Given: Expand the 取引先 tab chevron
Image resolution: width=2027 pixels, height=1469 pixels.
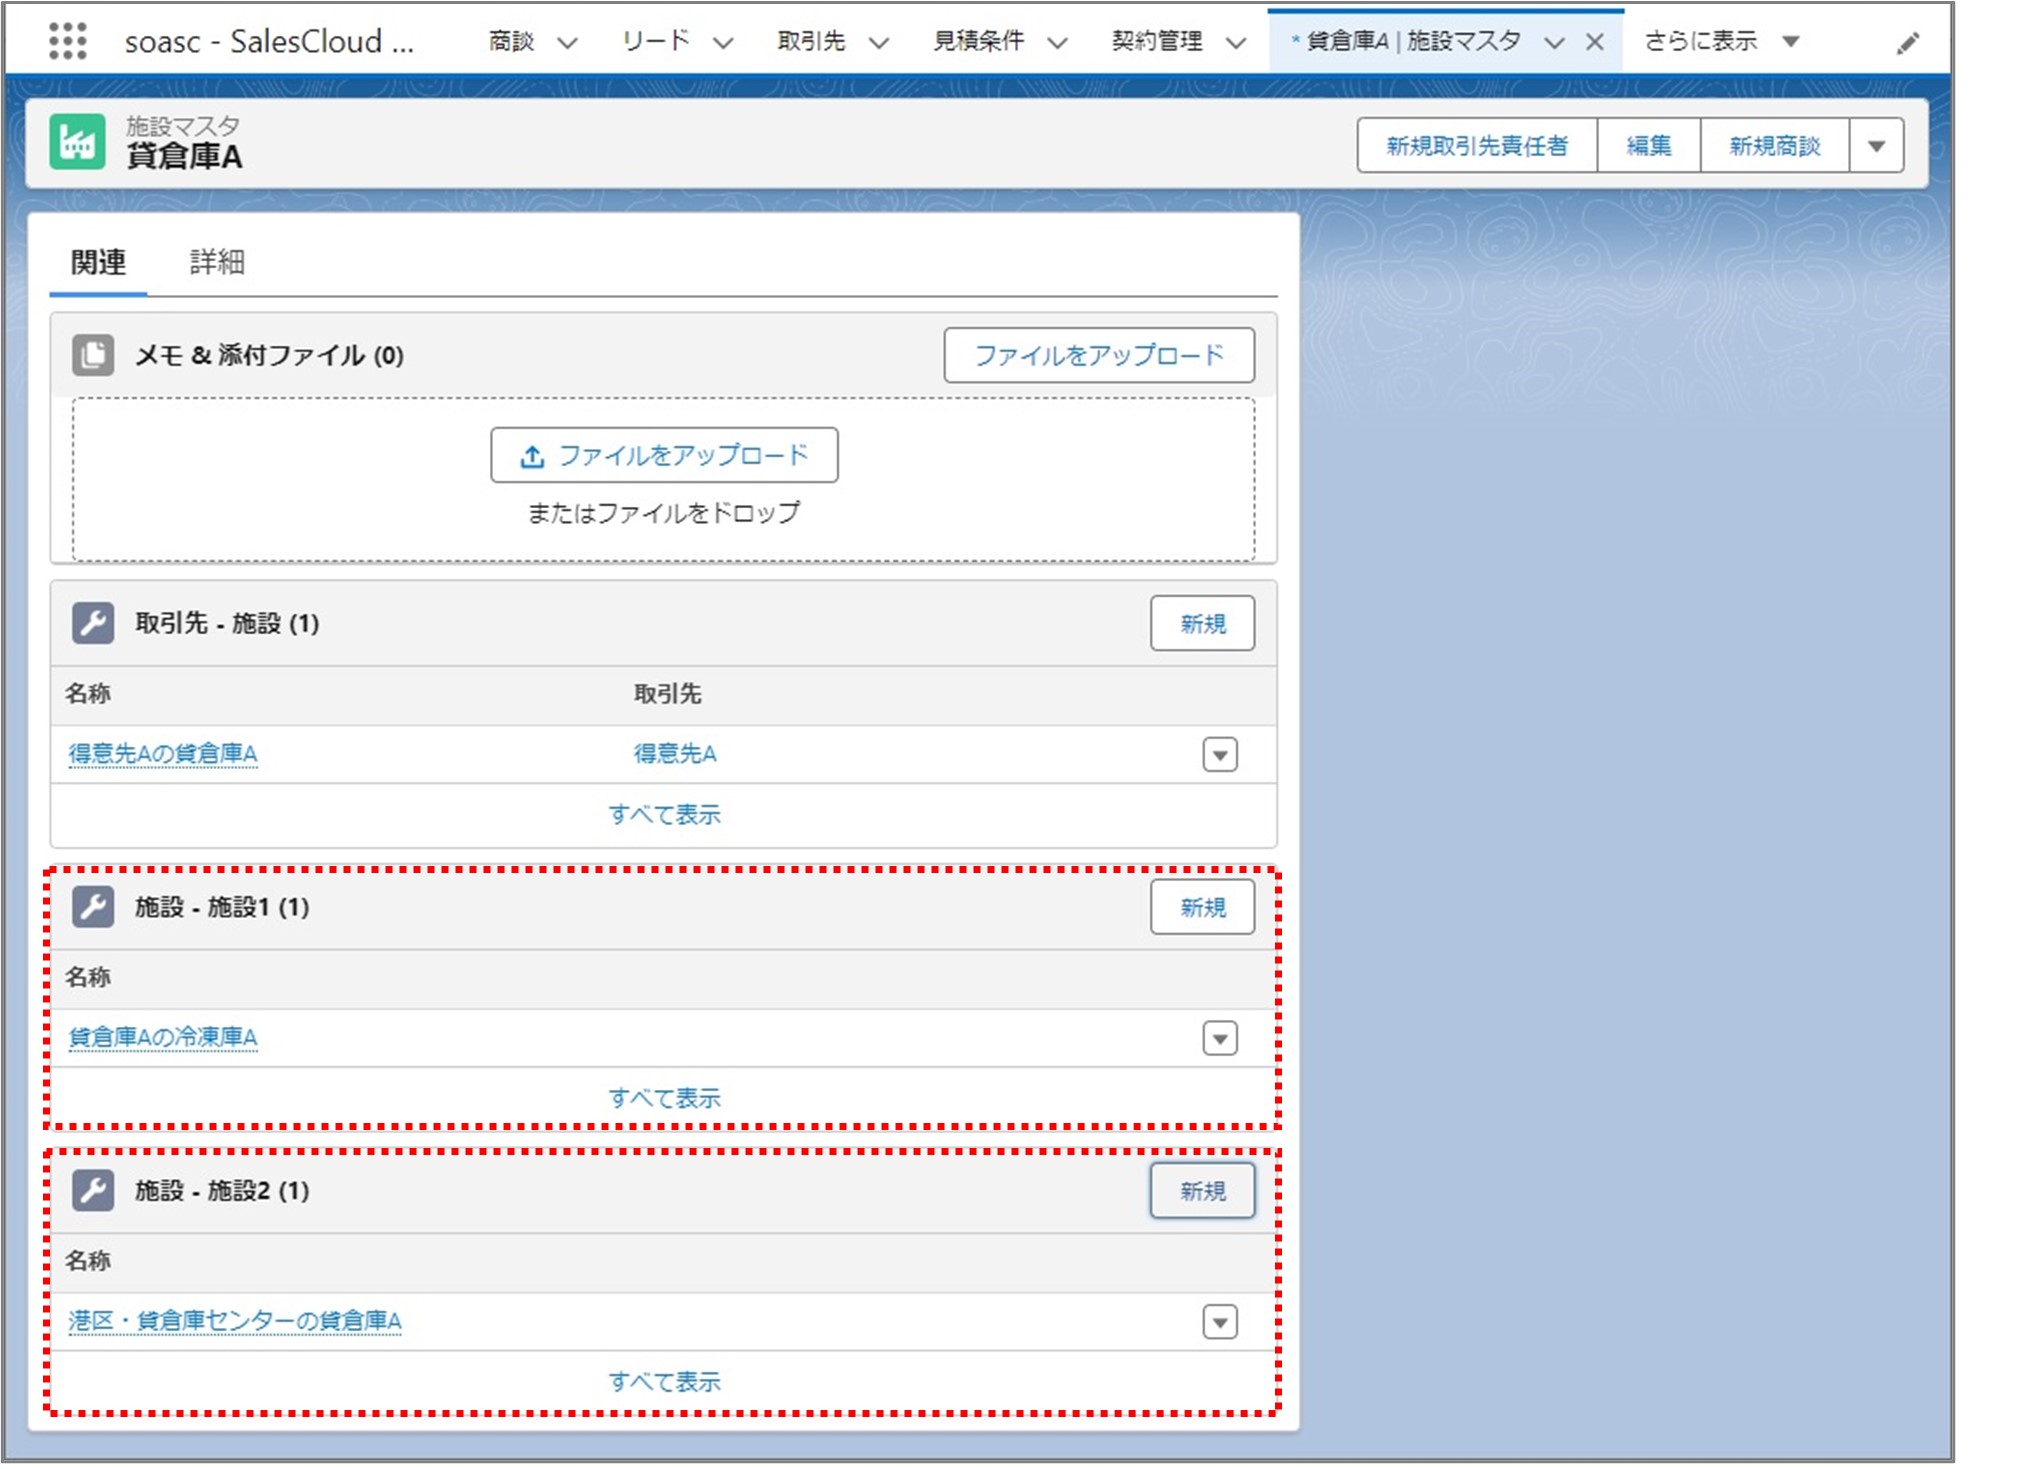Looking at the screenshot, I should point(879,42).
